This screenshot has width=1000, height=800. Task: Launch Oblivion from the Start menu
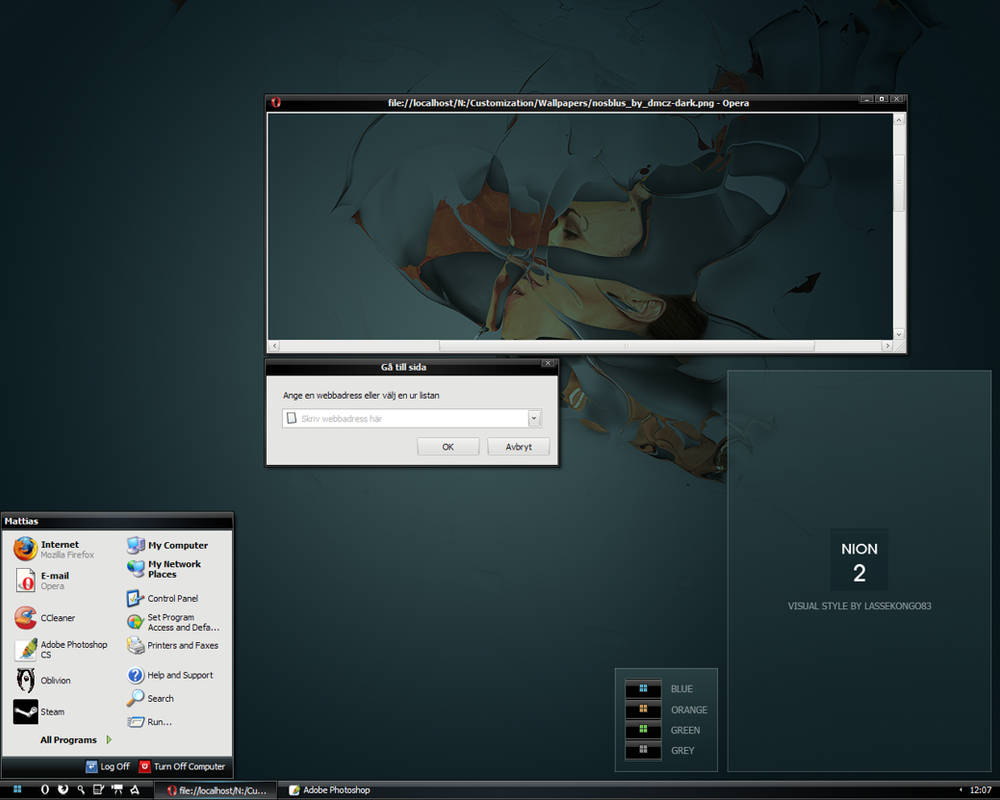[55, 681]
